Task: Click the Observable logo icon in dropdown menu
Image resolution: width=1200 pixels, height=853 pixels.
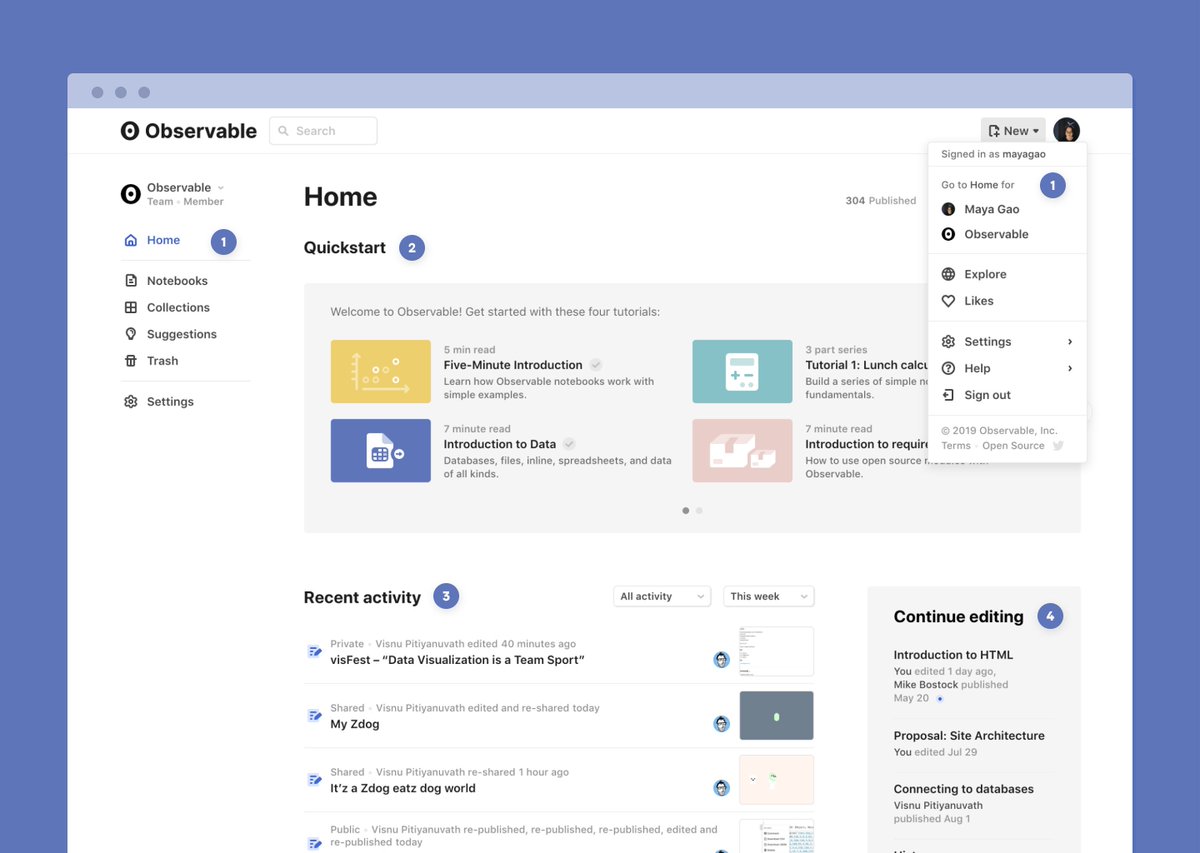Action: point(948,234)
